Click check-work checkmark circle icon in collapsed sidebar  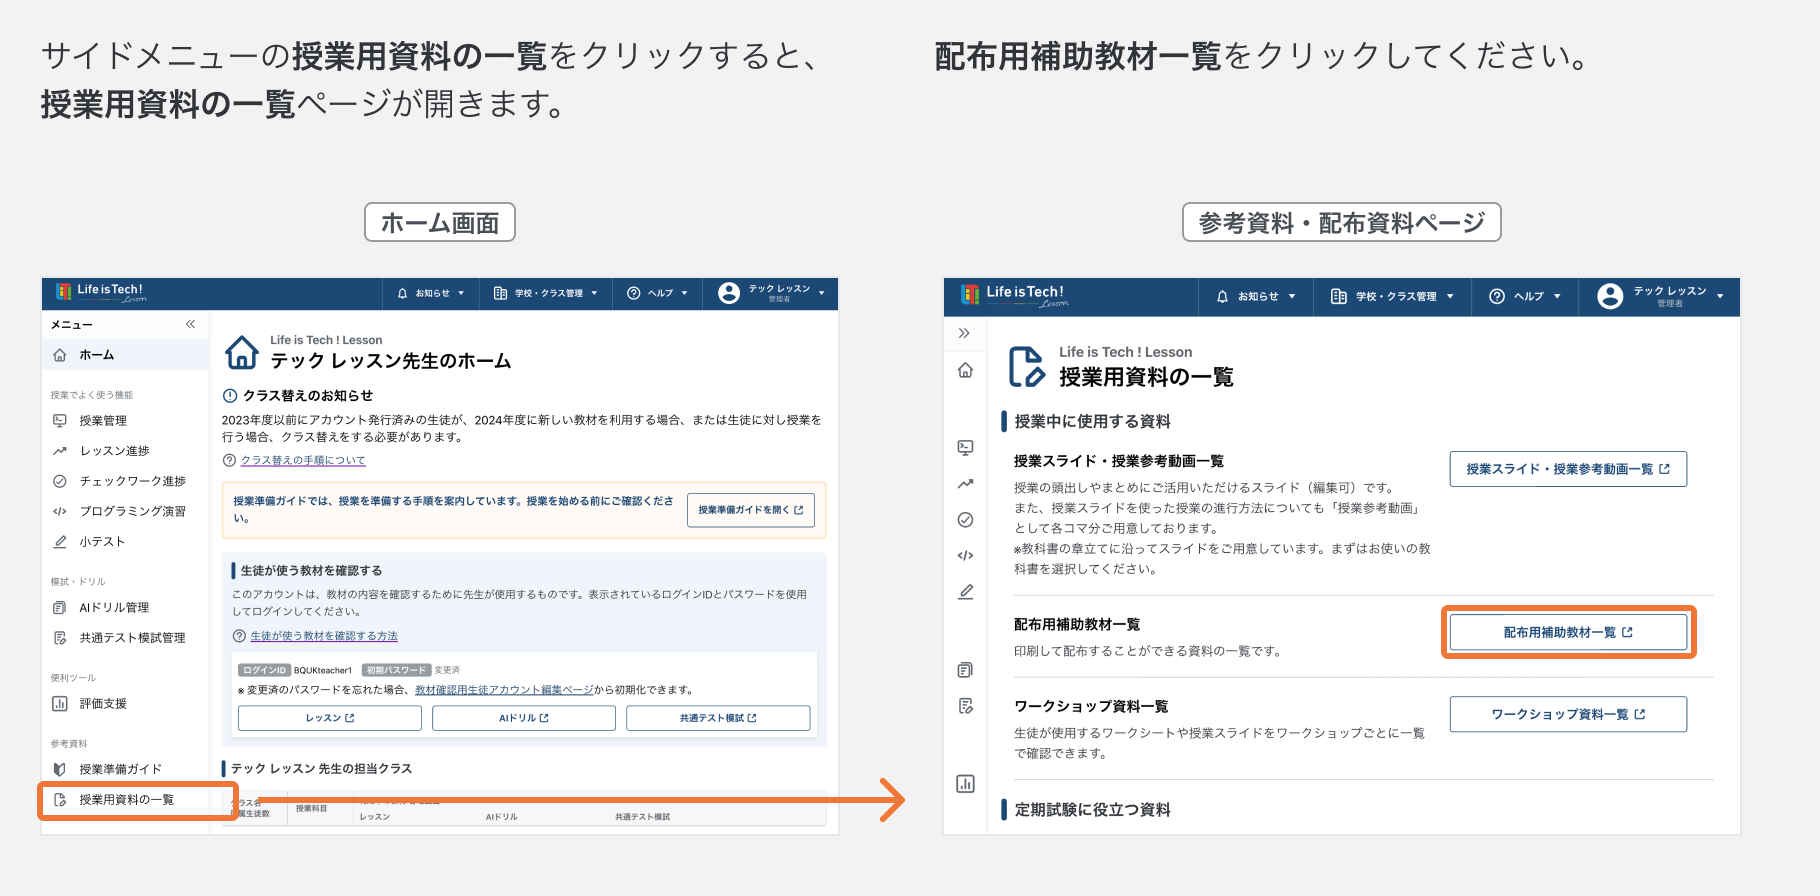[x=965, y=520]
